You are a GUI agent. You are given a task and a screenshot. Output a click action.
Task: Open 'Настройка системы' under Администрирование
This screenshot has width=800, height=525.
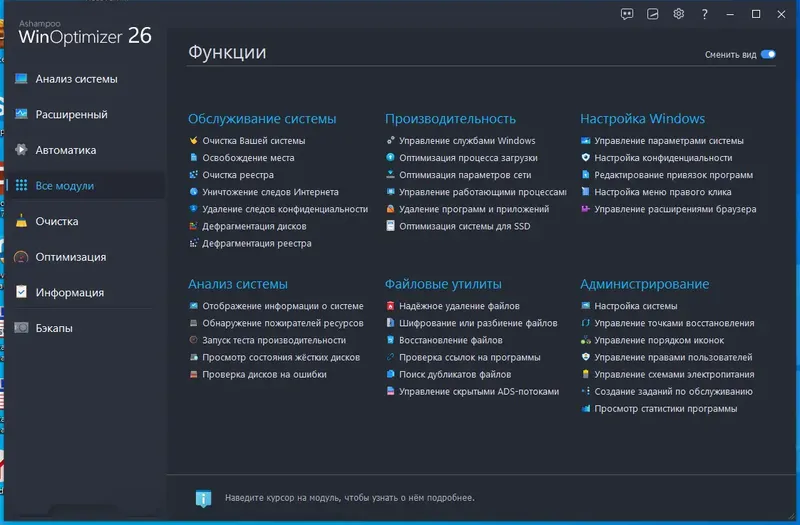click(636, 306)
